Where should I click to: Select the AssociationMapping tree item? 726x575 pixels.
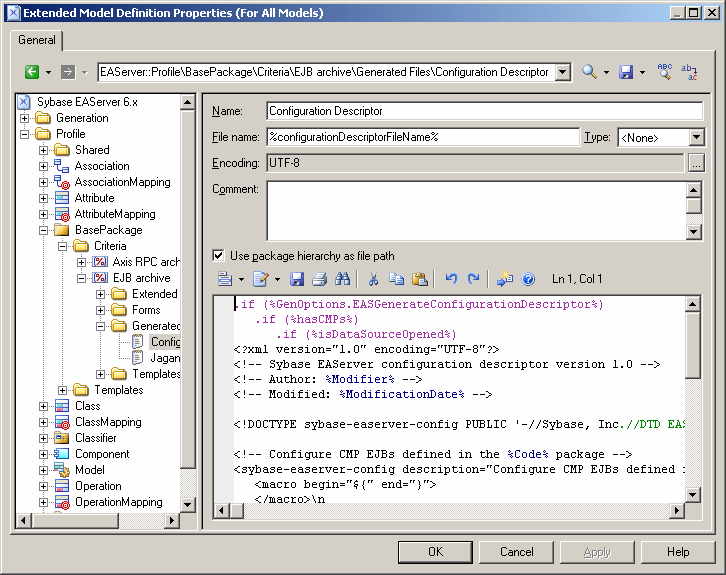click(x=122, y=182)
